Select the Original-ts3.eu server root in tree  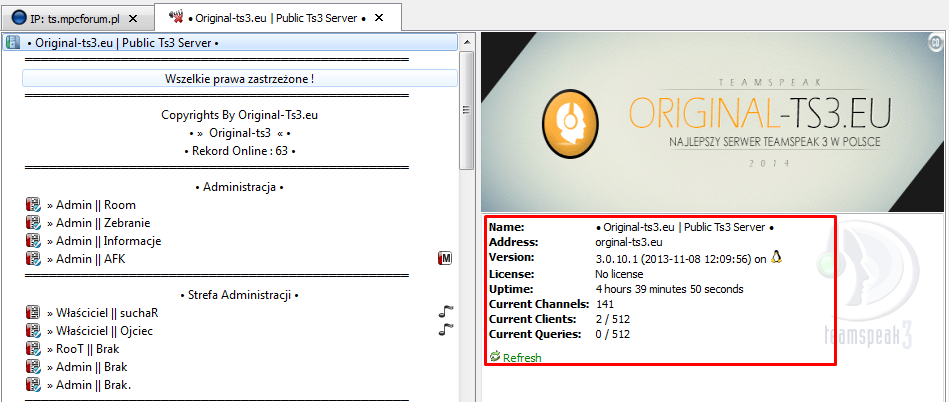(x=229, y=42)
